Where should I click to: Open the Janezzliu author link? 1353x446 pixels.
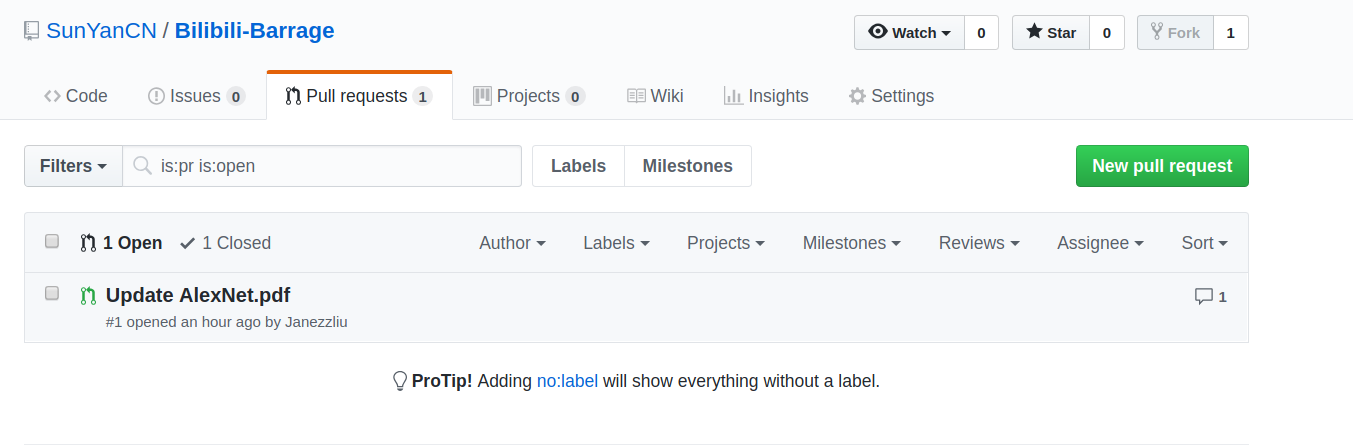(x=316, y=322)
